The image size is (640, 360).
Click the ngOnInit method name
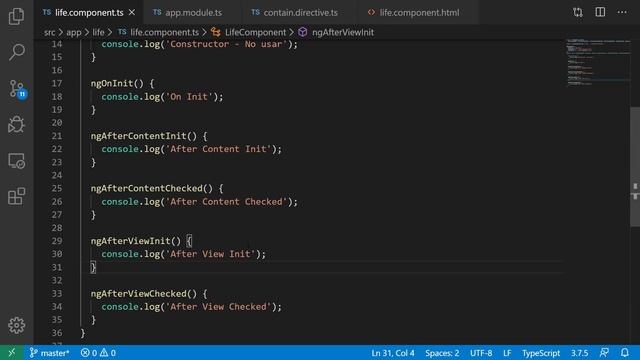(x=112, y=83)
